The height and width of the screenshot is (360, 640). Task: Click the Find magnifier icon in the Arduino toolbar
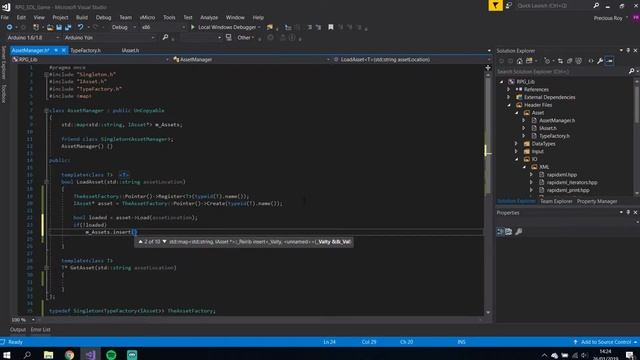pyautogui.click(x=165, y=38)
